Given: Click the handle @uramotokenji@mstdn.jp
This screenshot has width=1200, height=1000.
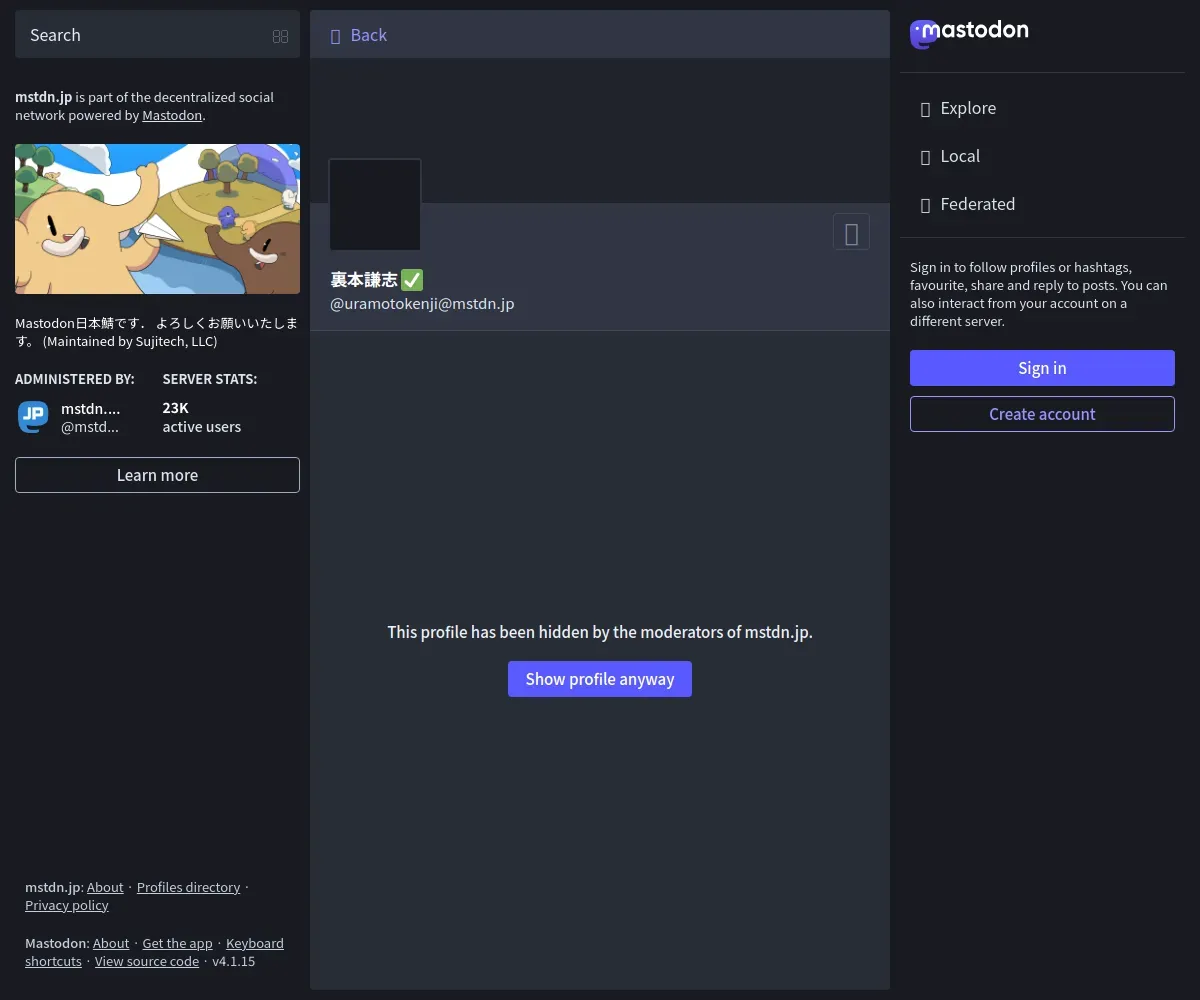Looking at the screenshot, I should [422, 303].
